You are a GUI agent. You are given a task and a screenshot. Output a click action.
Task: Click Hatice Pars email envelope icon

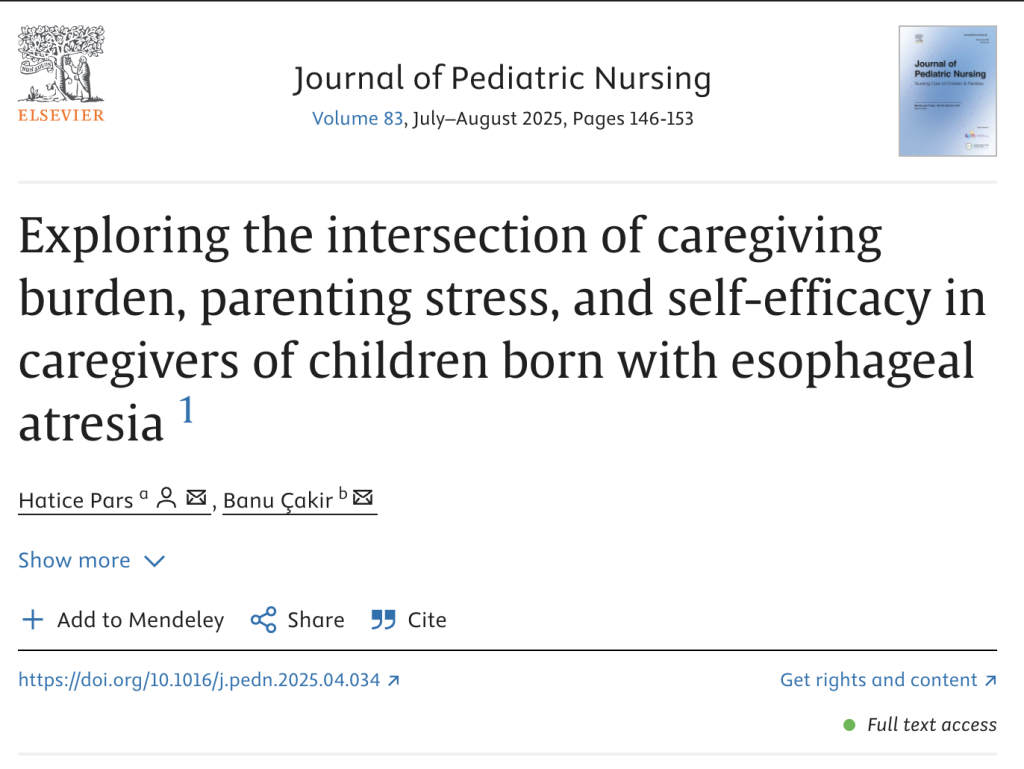point(196,497)
